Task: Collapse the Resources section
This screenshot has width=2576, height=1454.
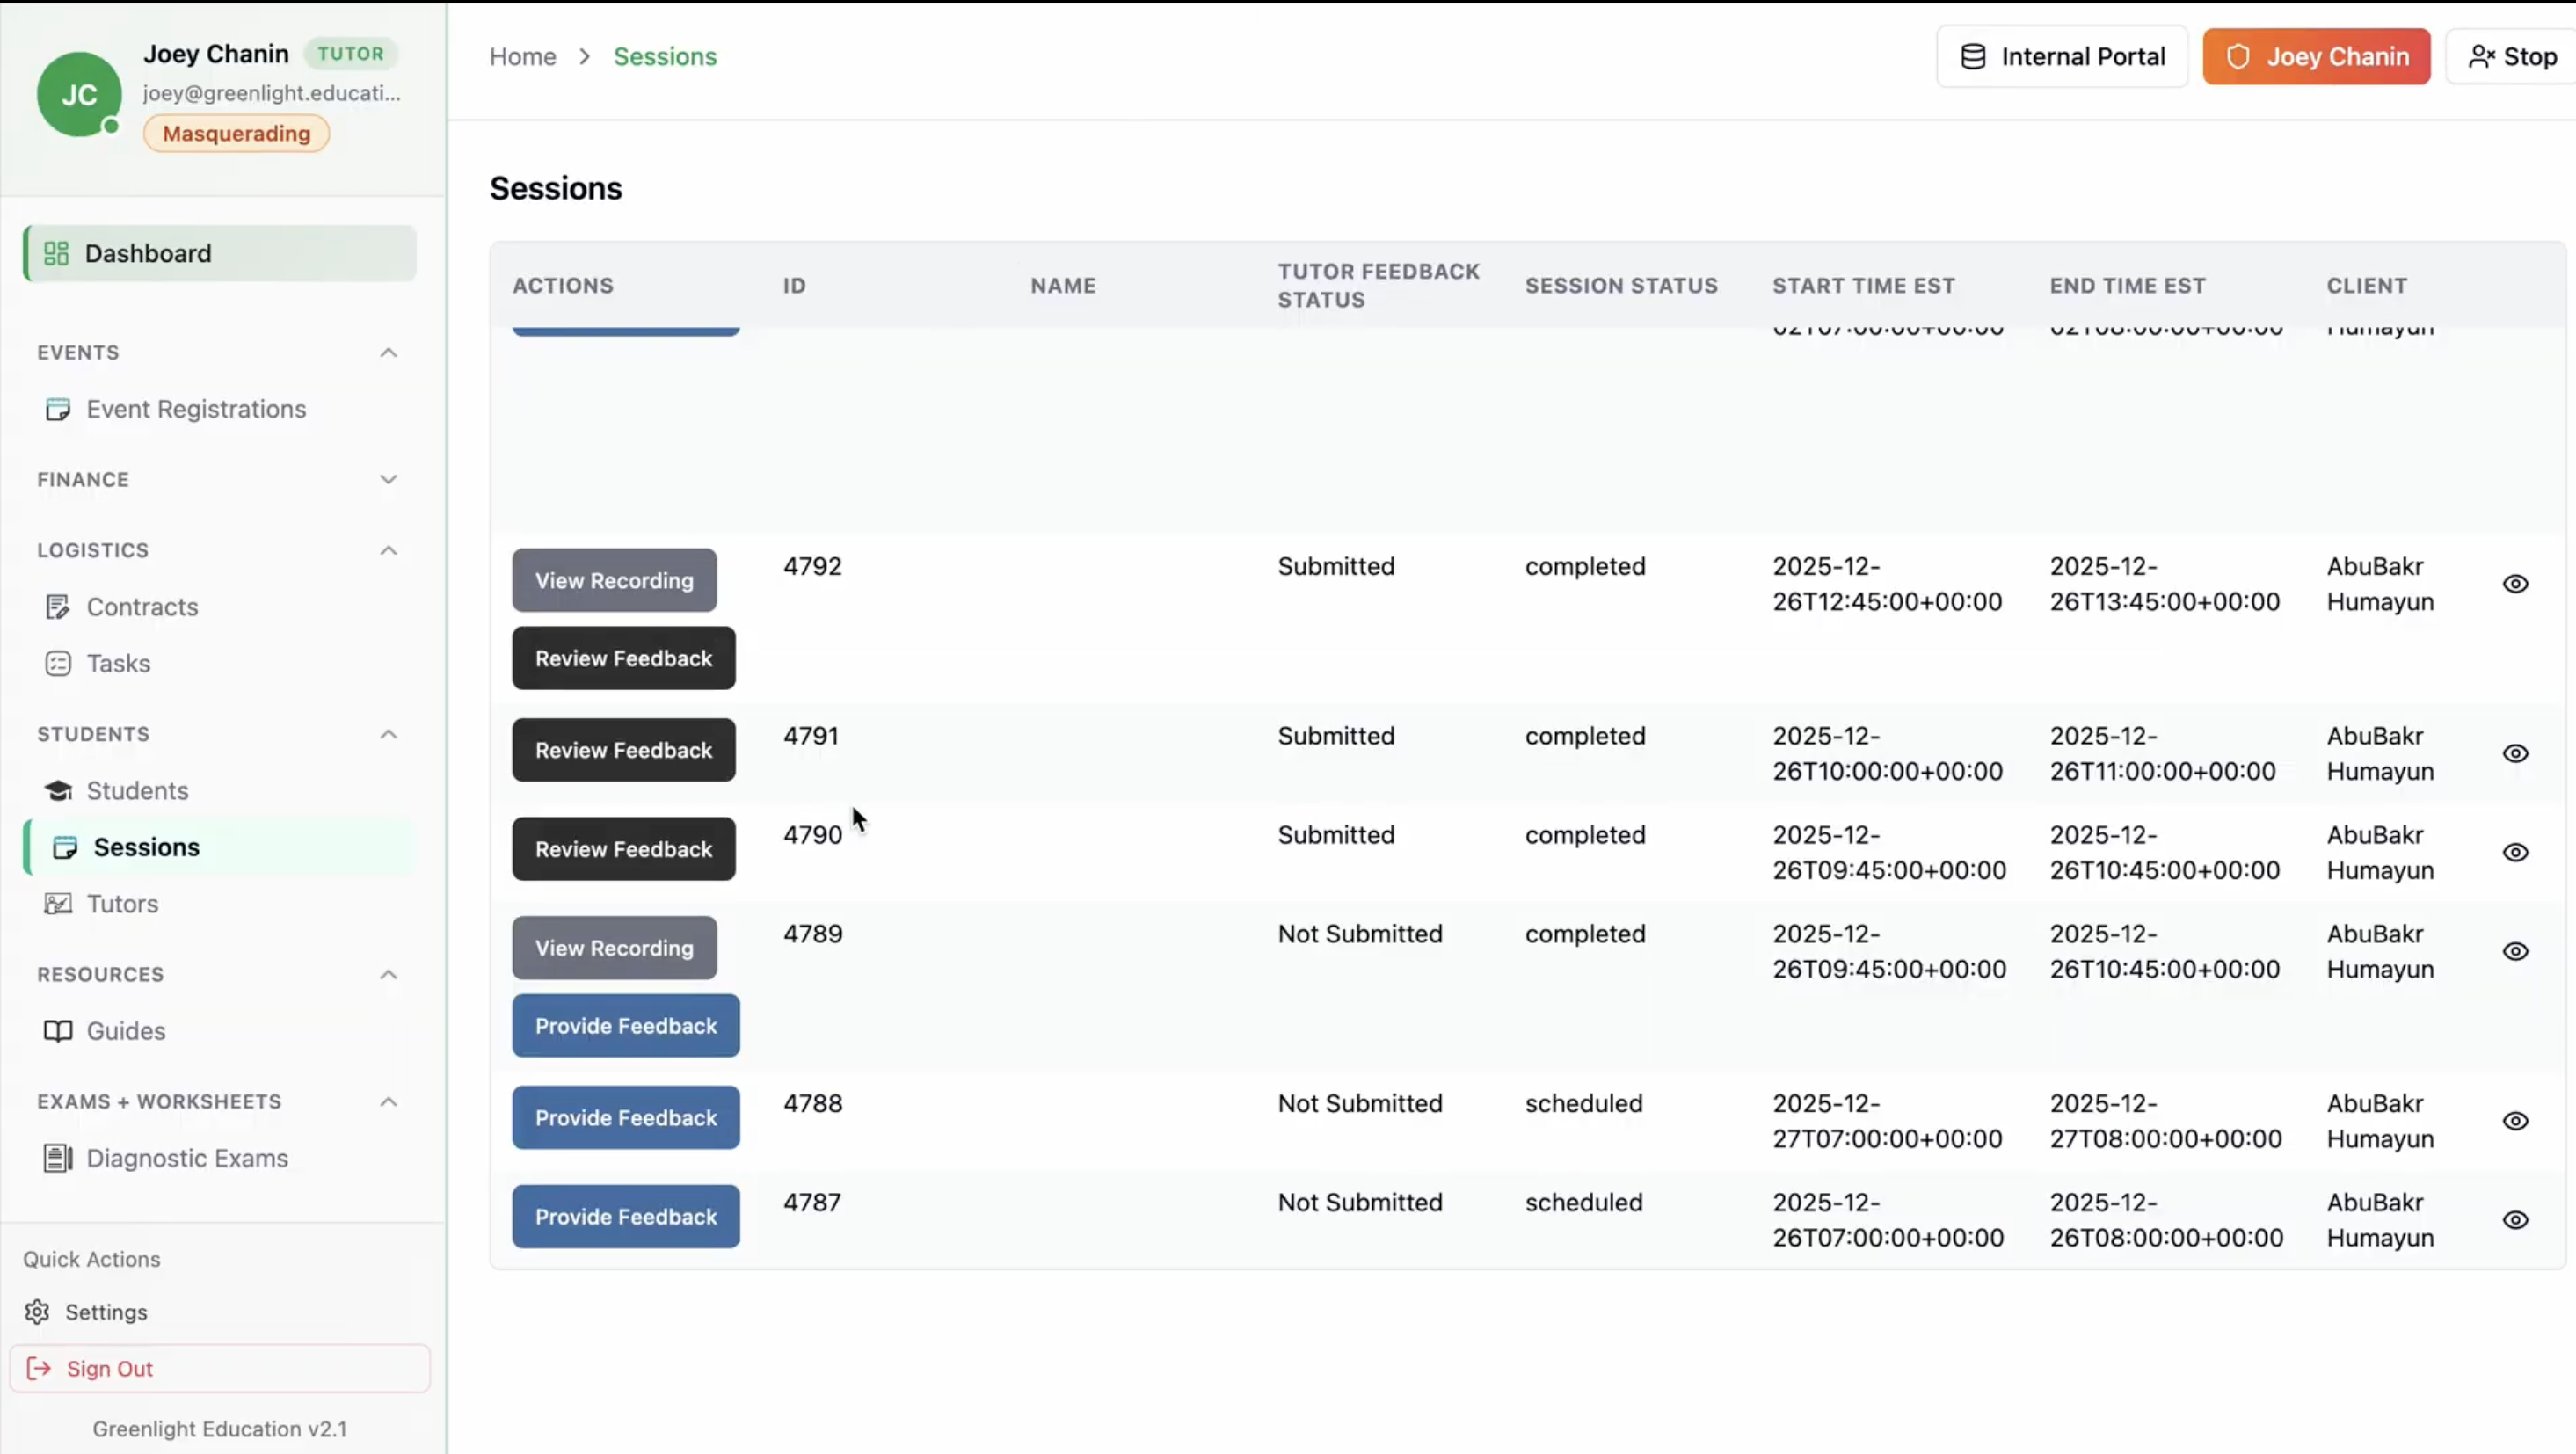Action: (x=388, y=974)
